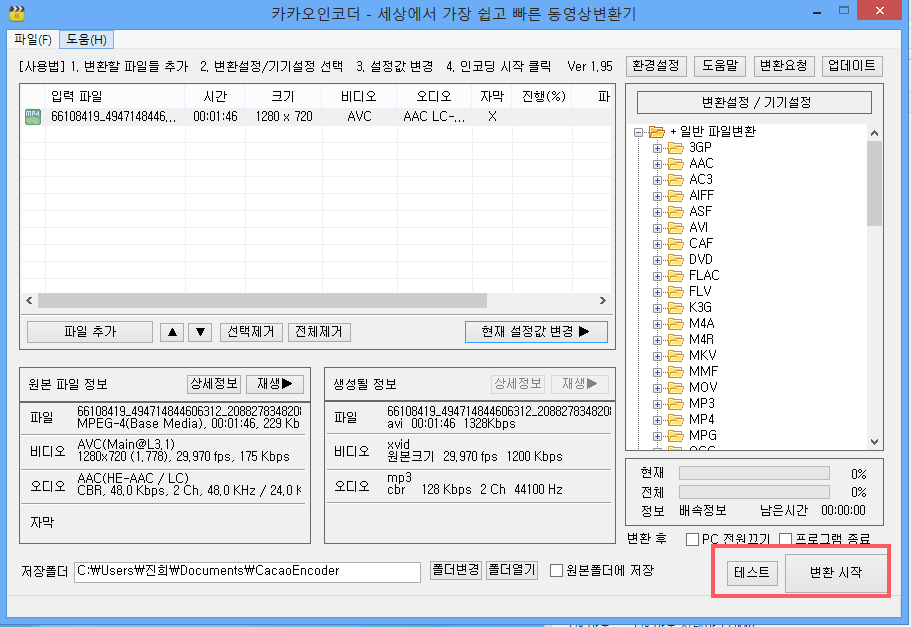
Task: Collapse the 일반 파일변환 tree node
Action: [x=639, y=132]
